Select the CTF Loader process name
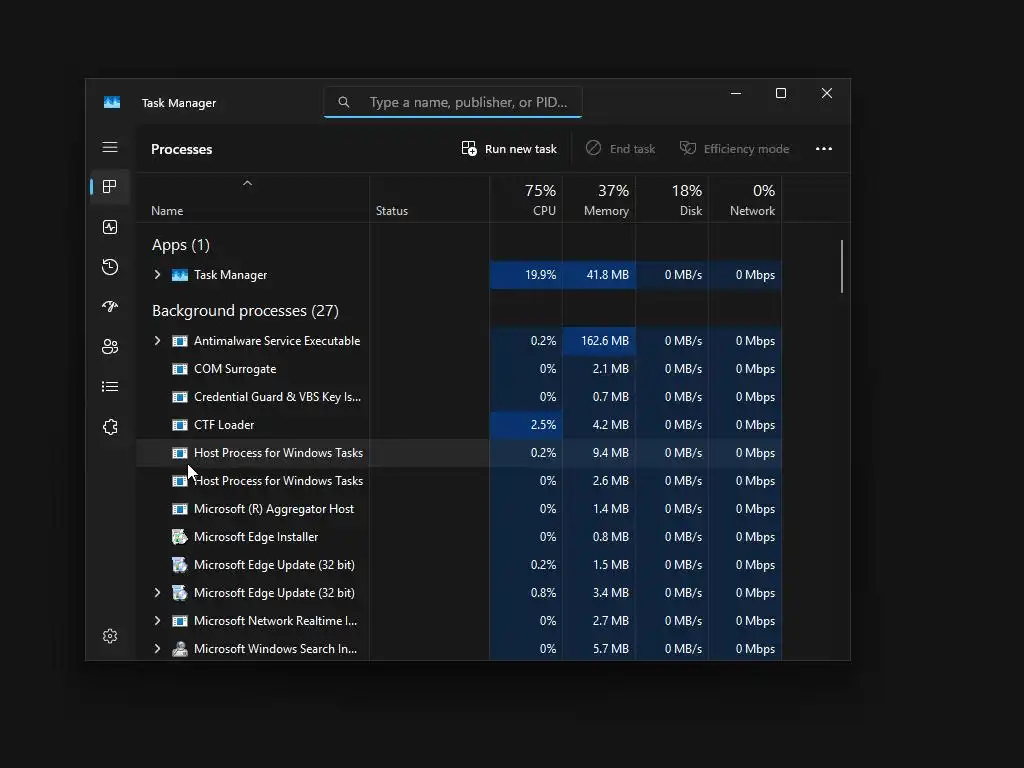Screen dimensions: 1024x768 [x=224, y=425]
